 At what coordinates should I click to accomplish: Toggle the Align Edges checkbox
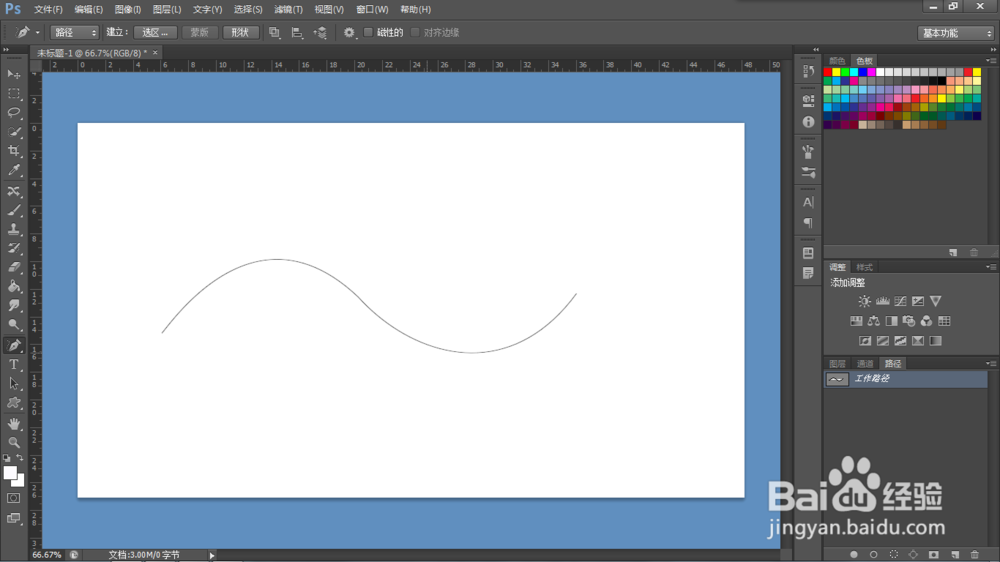pos(415,33)
